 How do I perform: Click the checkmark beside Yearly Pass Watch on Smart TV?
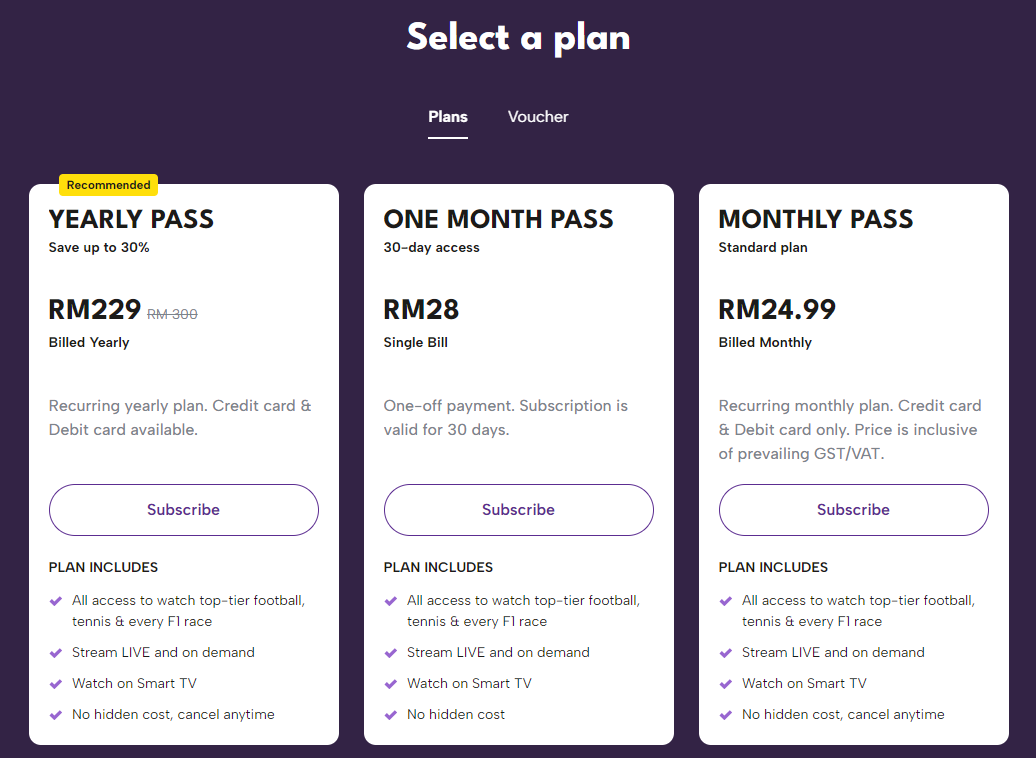(56, 684)
